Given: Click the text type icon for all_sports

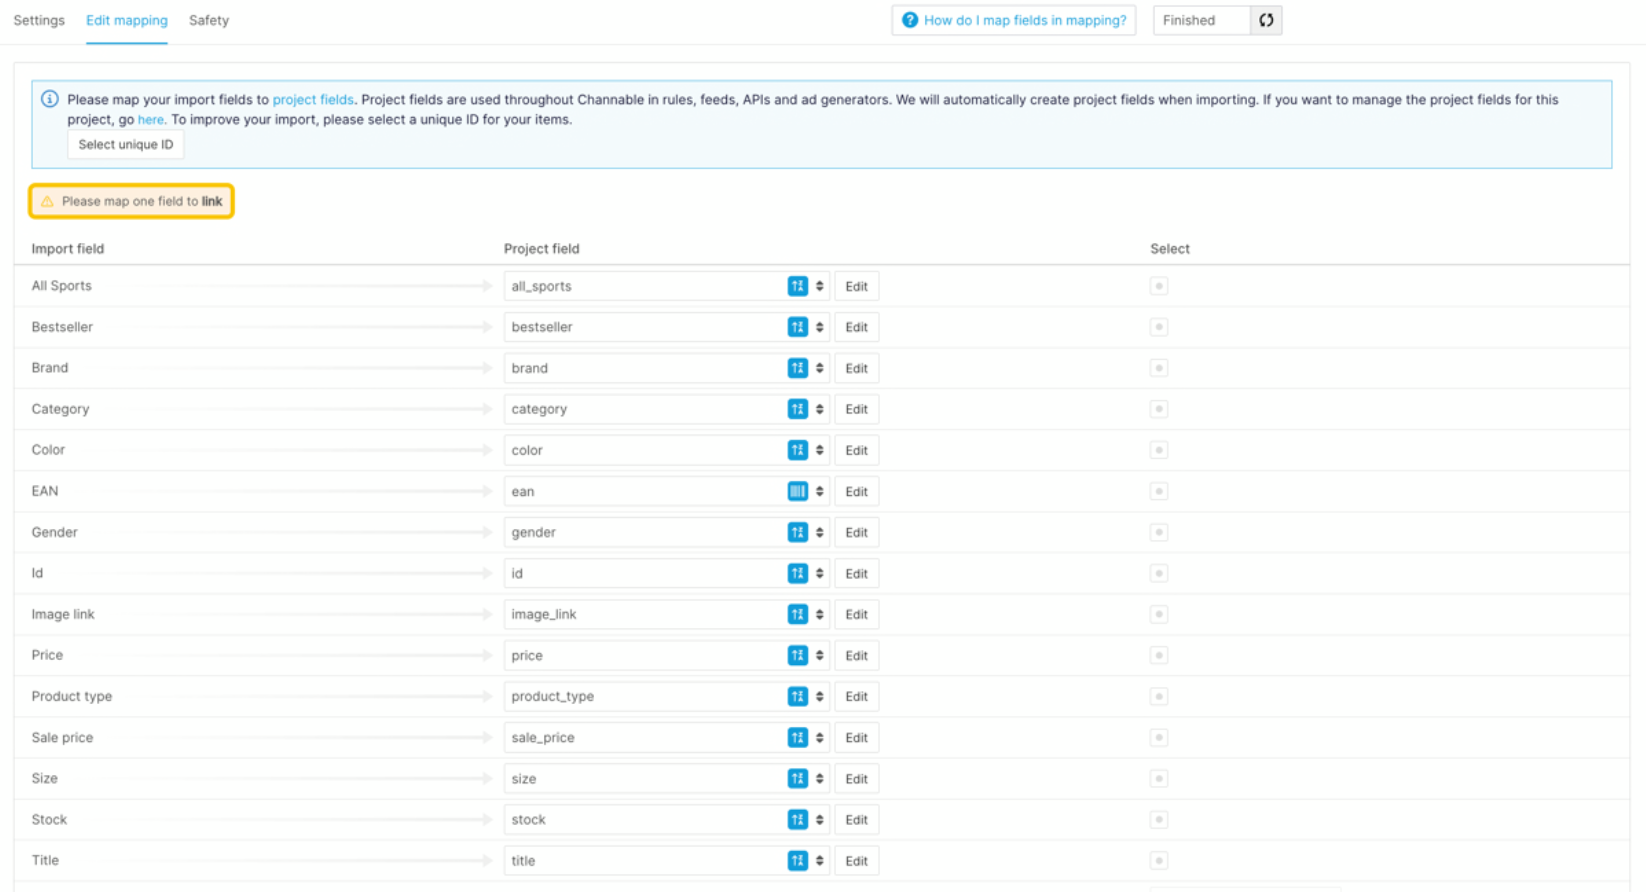Looking at the screenshot, I should (x=797, y=286).
